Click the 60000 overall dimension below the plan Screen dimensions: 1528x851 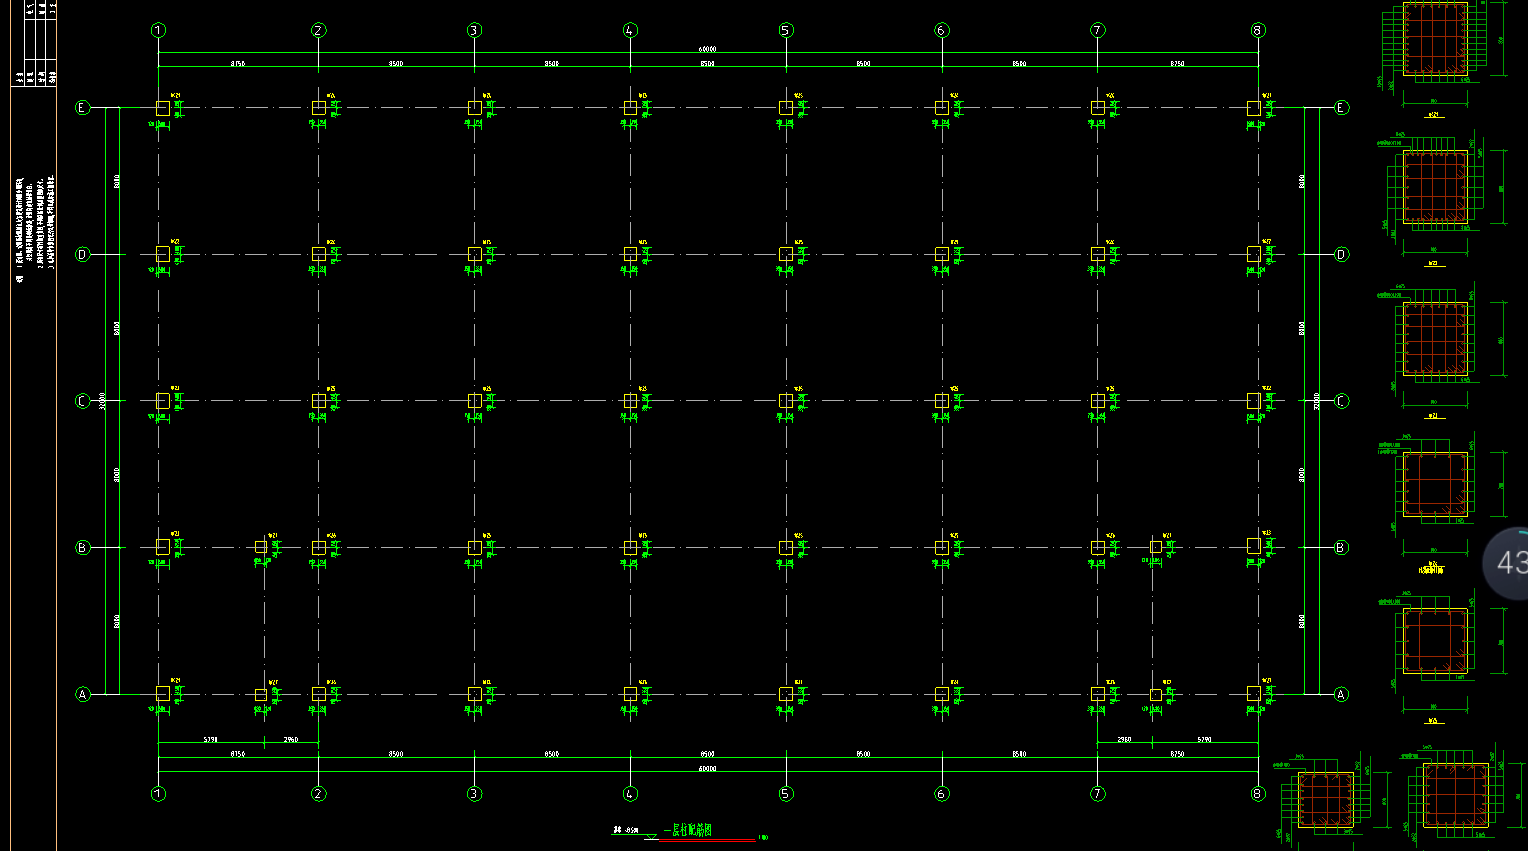[707, 769]
